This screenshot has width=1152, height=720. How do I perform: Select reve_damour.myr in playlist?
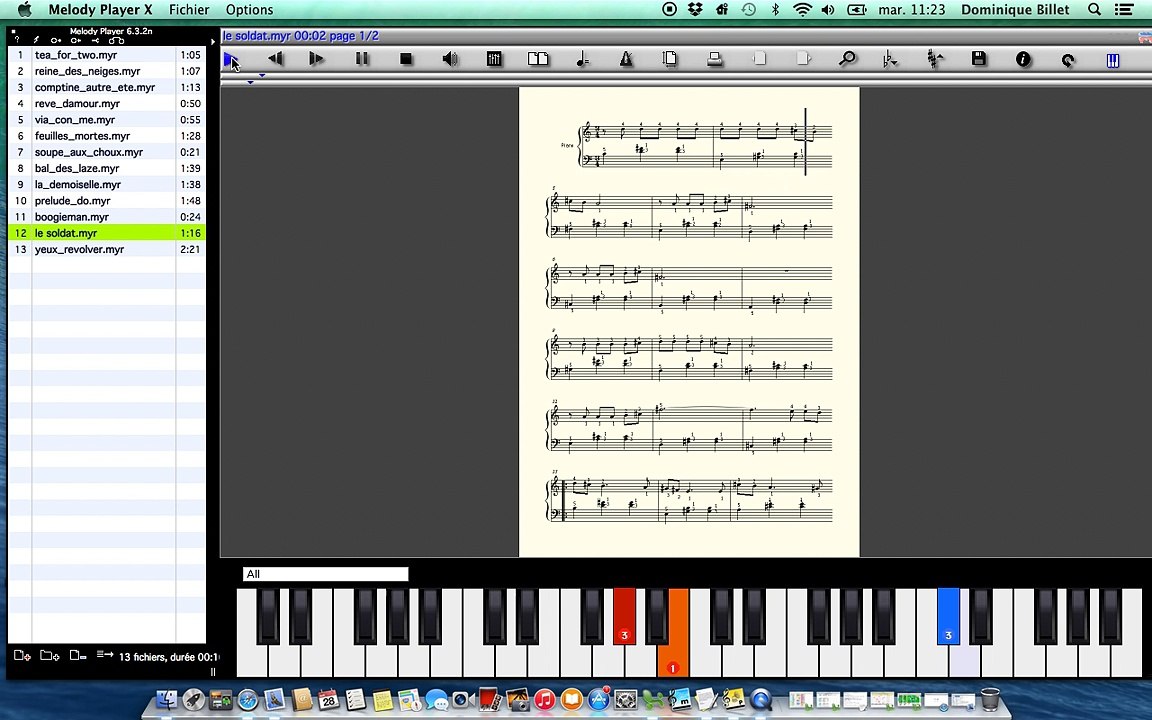(107, 104)
